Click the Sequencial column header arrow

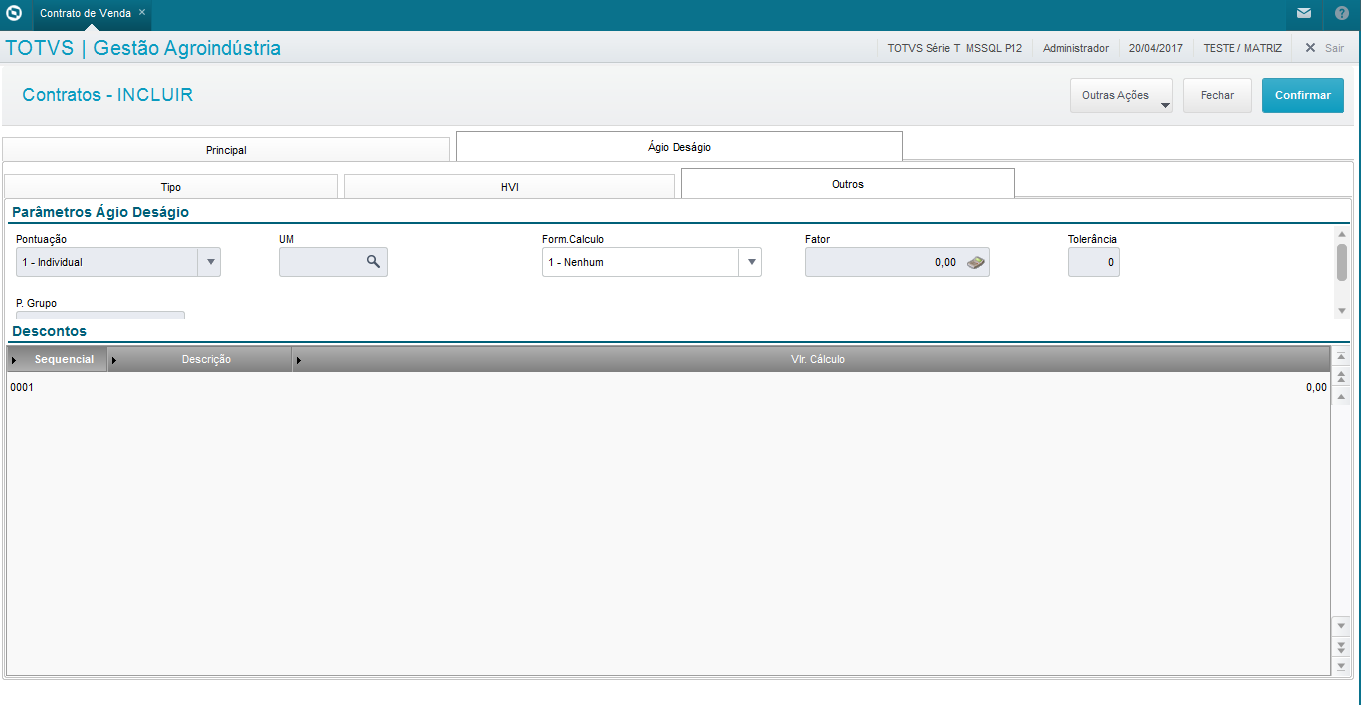point(14,360)
